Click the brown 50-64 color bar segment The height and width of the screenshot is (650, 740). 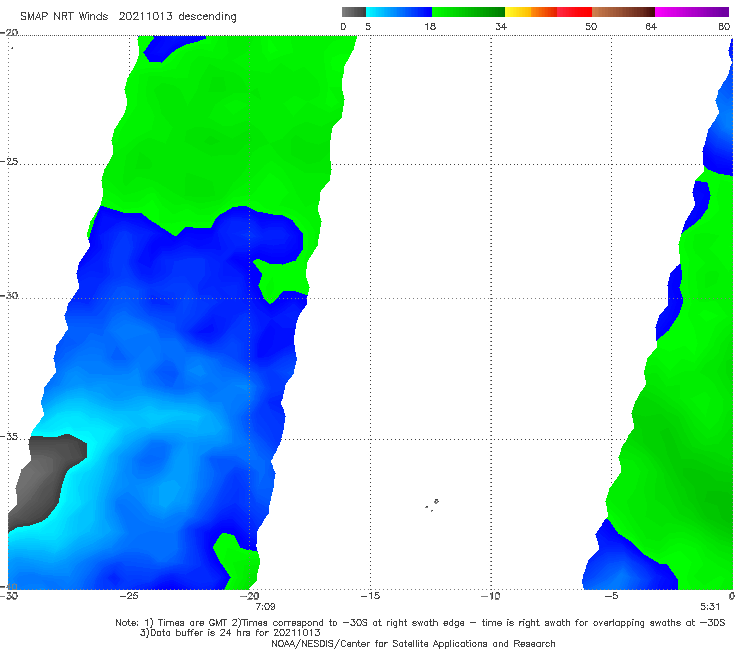tap(623, 12)
